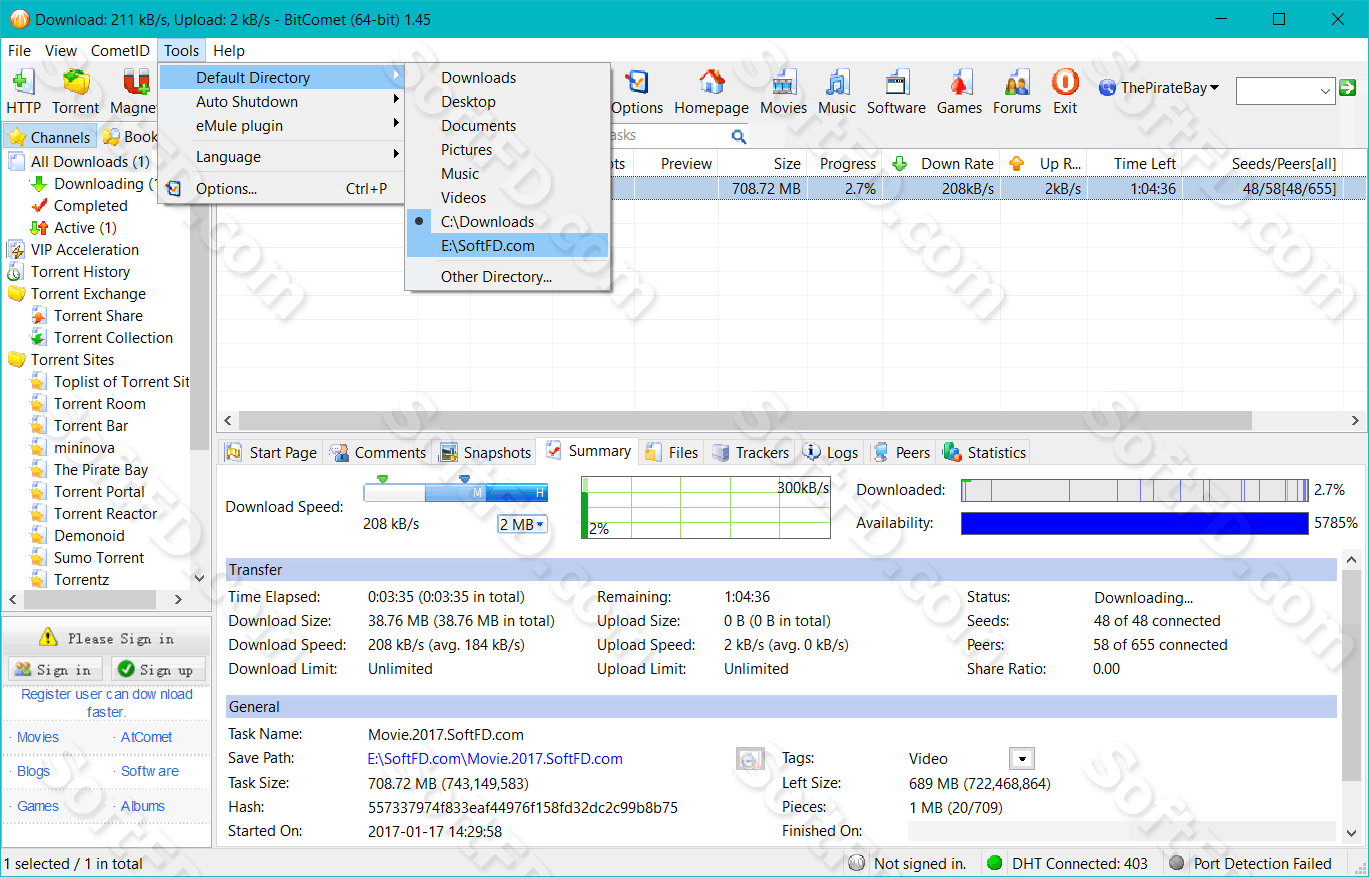Click the task list horizontal scrollbar
Screen dimensions: 1369x877
[745, 421]
